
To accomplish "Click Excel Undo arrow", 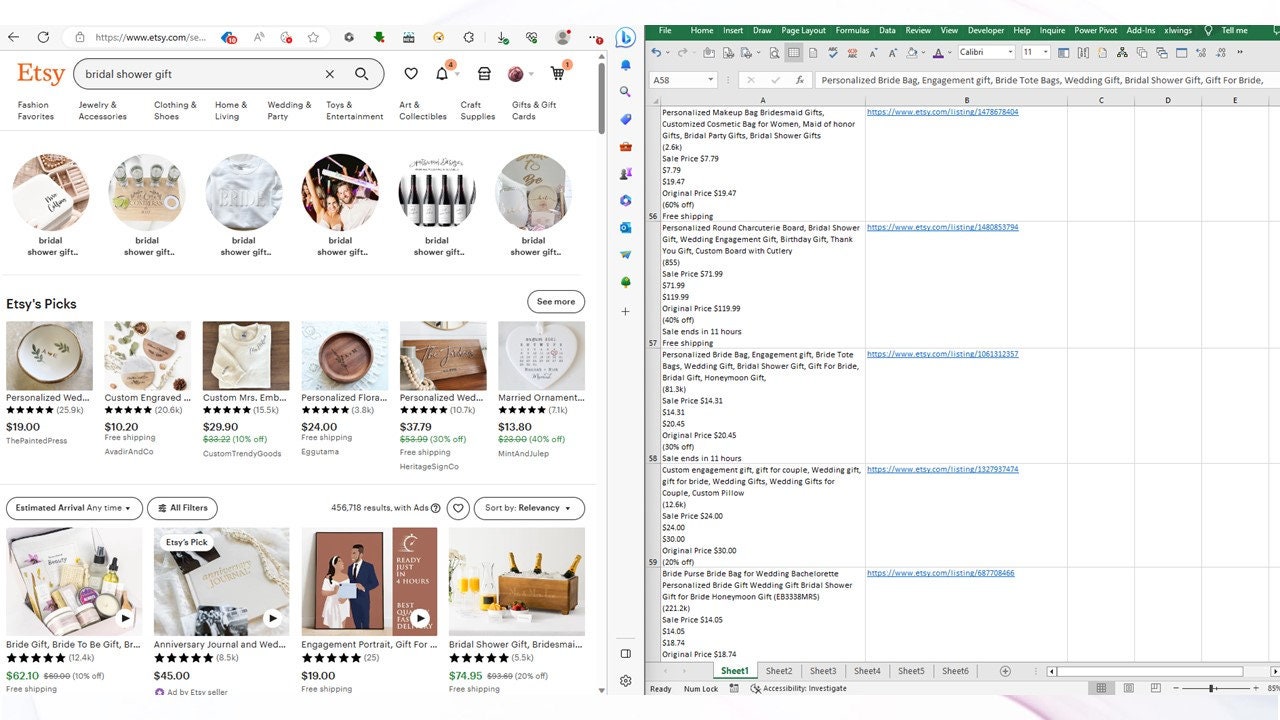I will click(x=656, y=53).
